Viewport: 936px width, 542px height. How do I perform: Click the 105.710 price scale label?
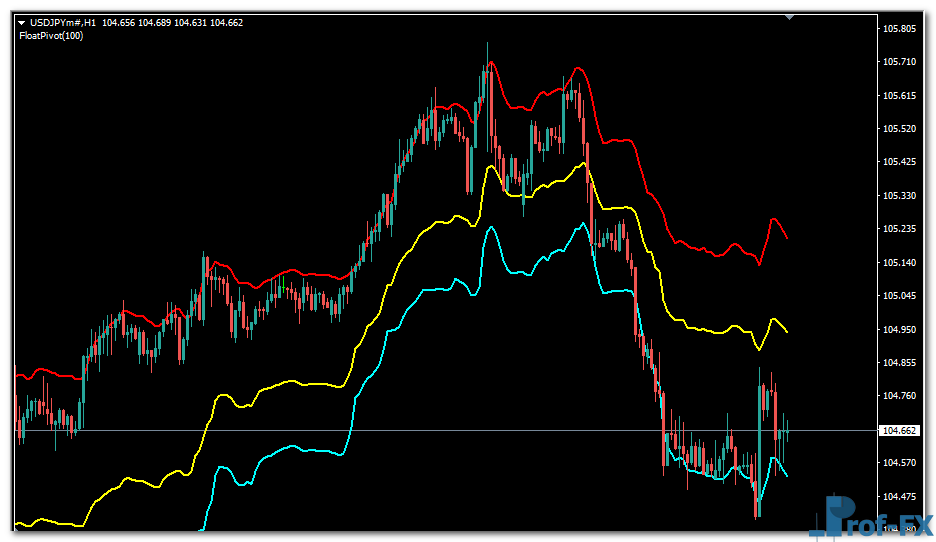(900, 62)
